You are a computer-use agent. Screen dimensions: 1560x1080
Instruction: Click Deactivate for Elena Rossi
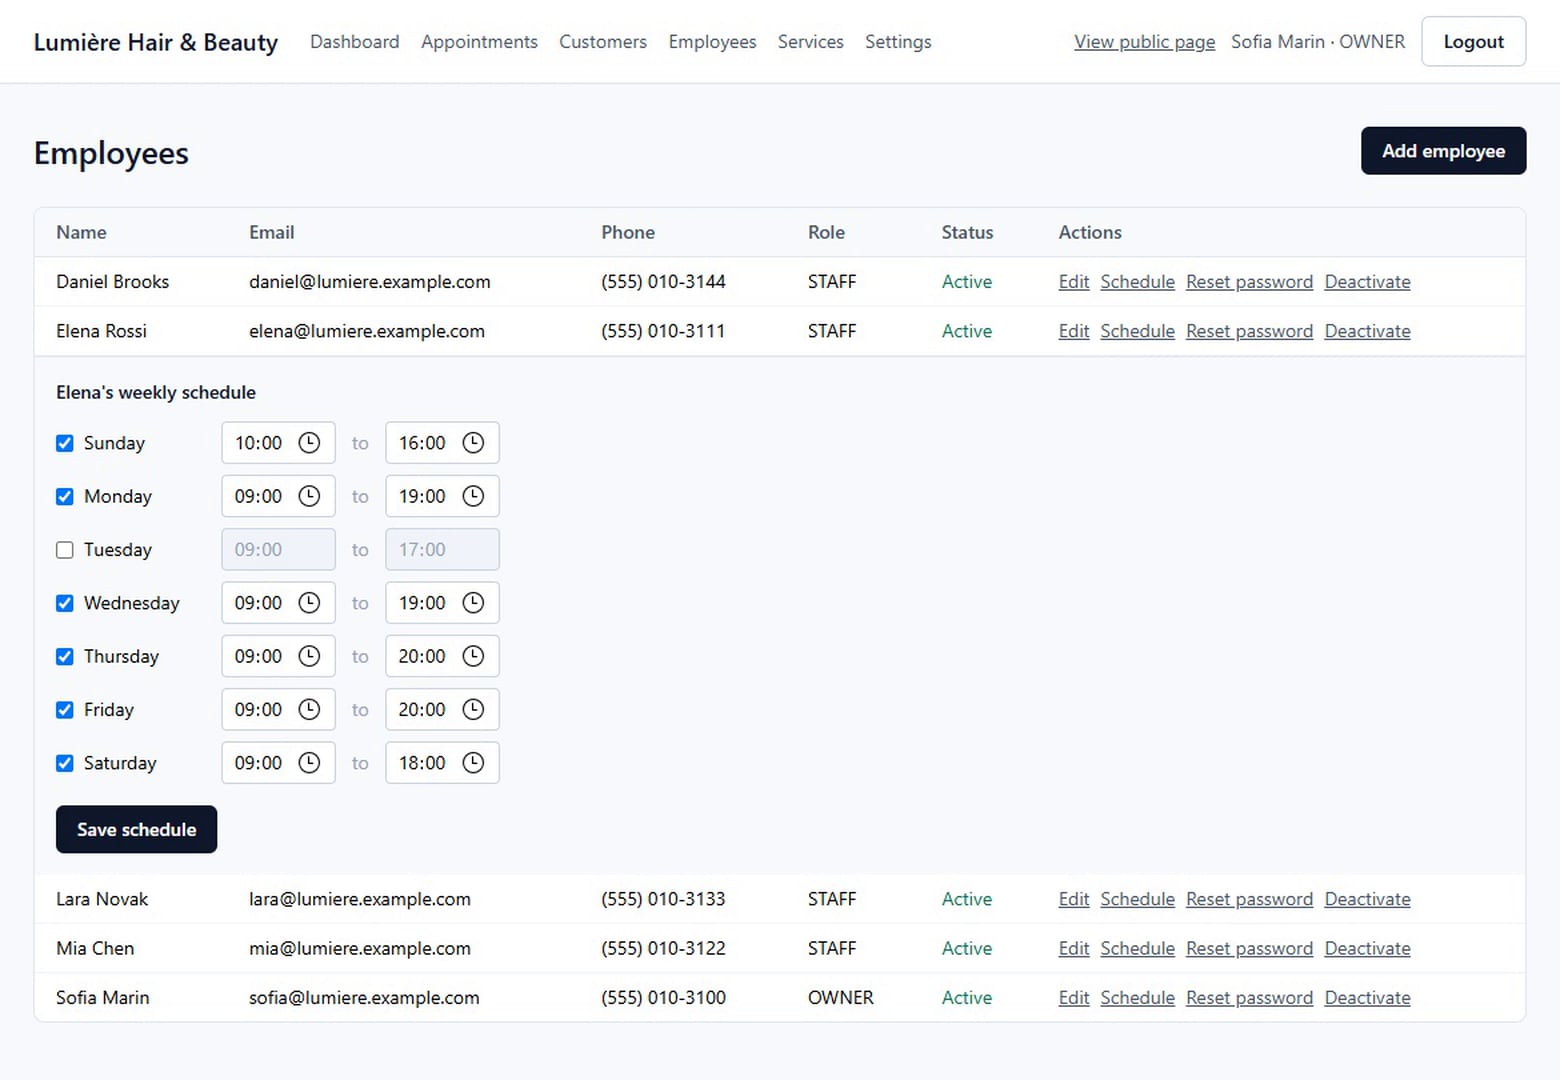coord(1367,331)
